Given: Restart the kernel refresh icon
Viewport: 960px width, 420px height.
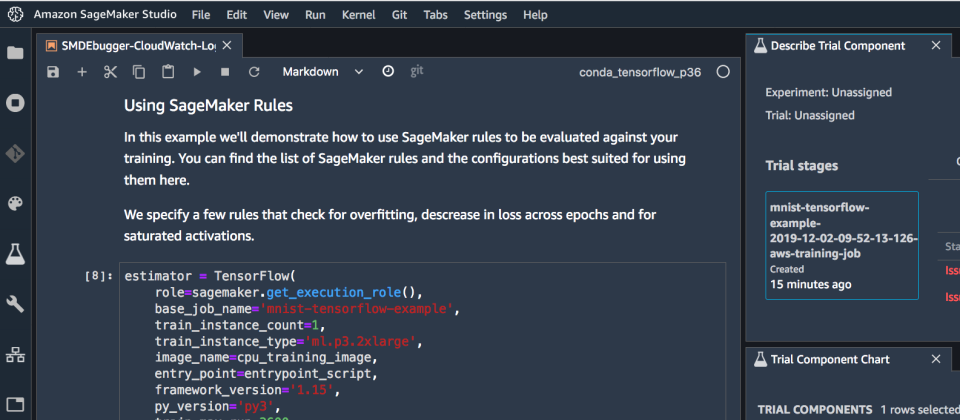Looking at the screenshot, I should pos(254,72).
